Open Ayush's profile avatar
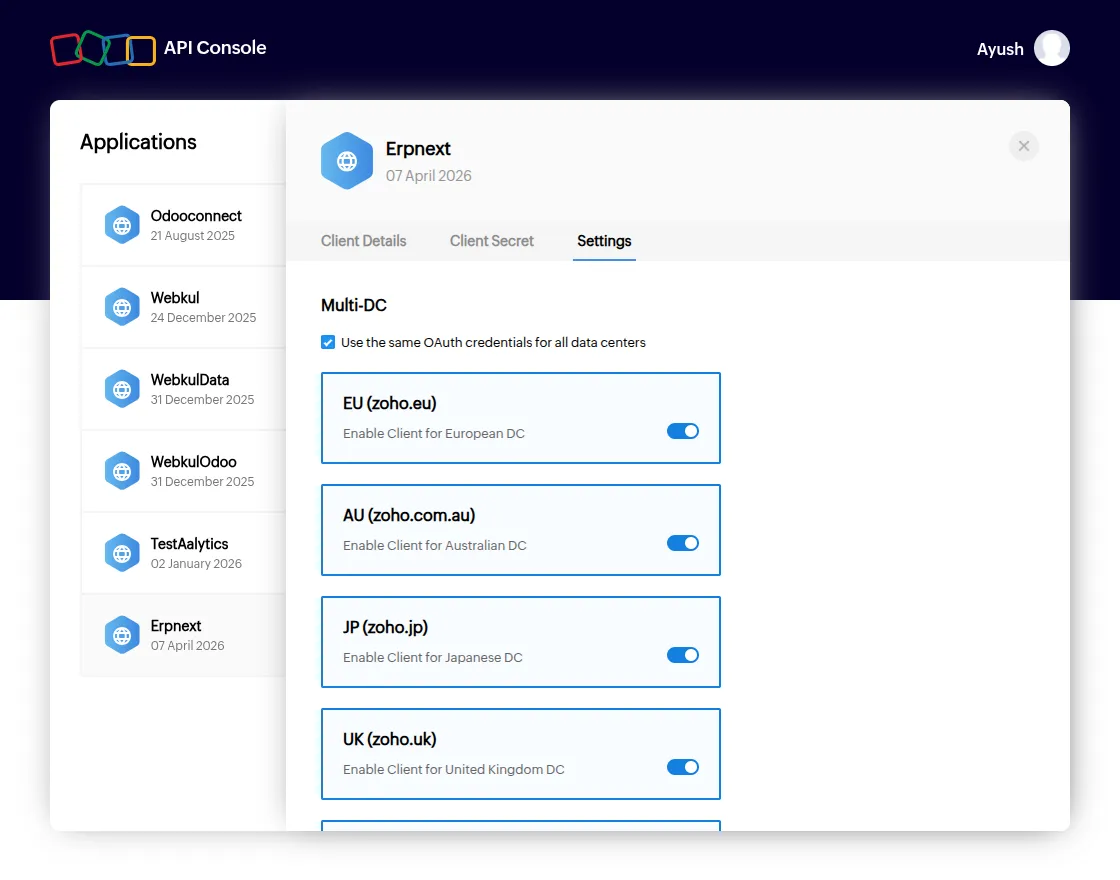 point(1051,48)
